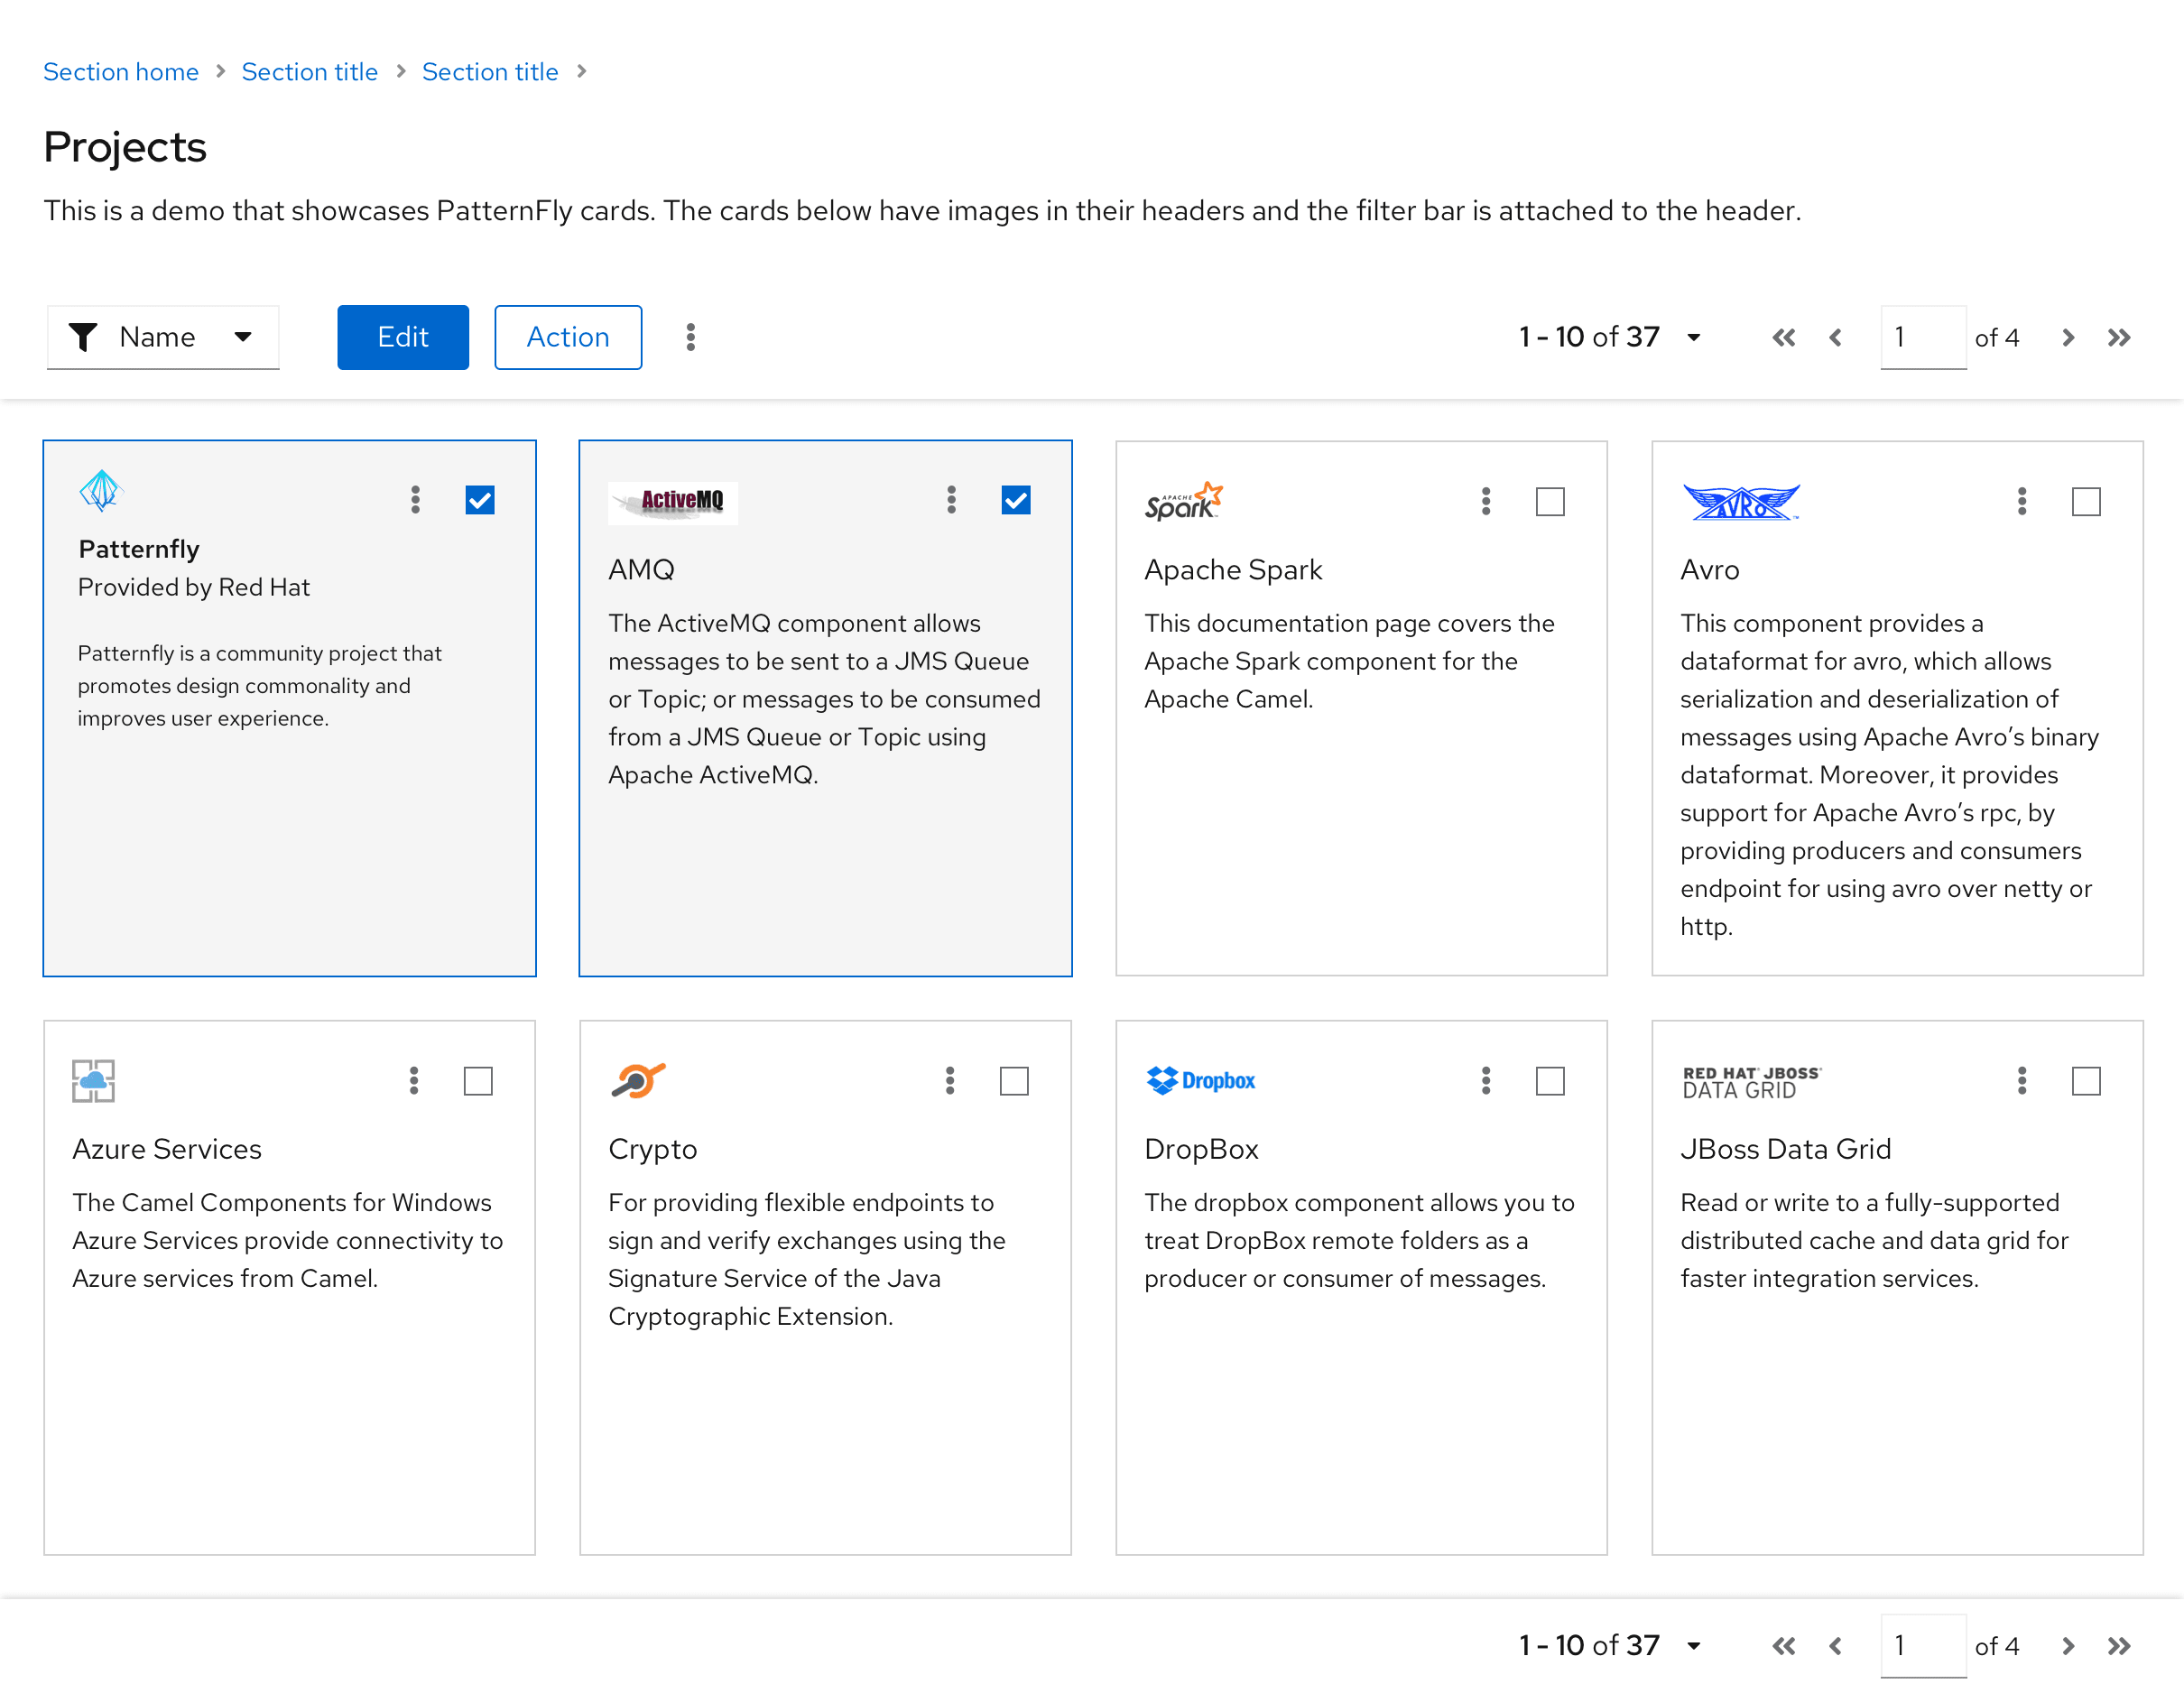Open the kebab menu on the AMQ card
The height and width of the screenshot is (1693, 2184).
951,500
